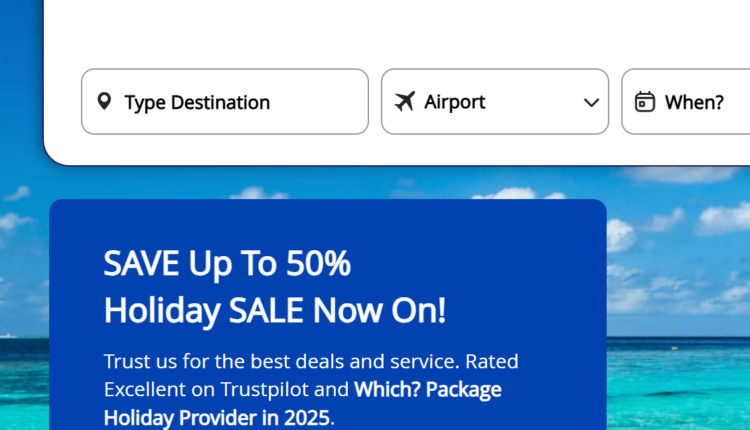The image size is (750, 430).
Task: Click the "When?" label text
Action: (x=694, y=102)
